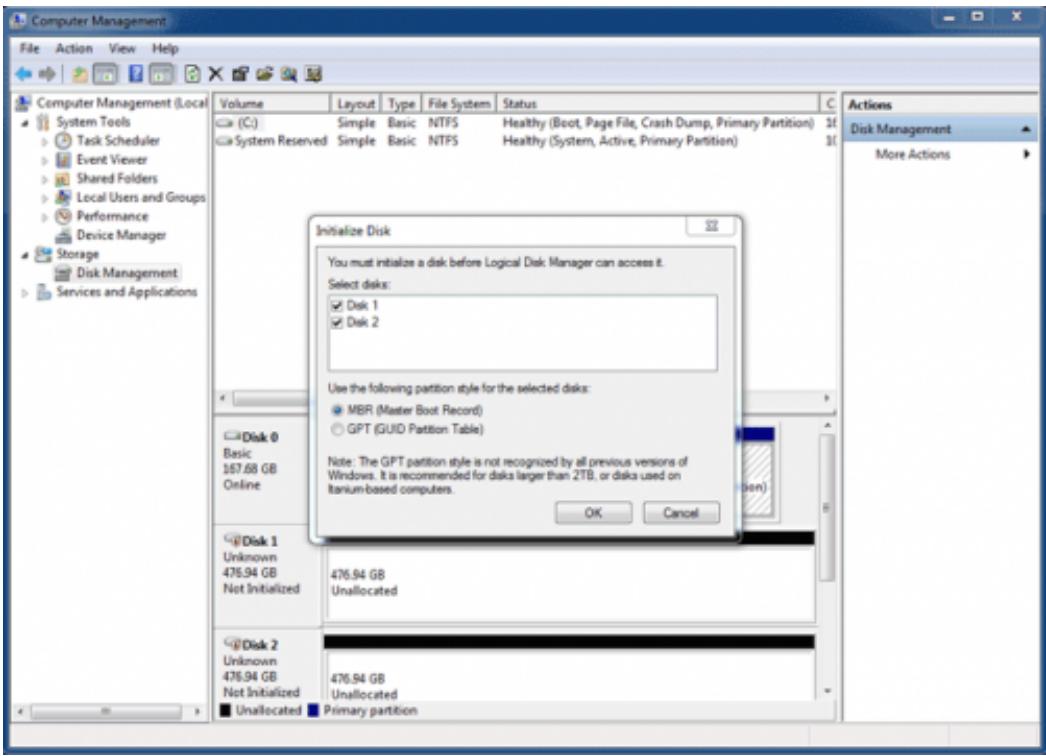Collapse the Storage expander arrow
The height and width of the screenshot is (756, 1046).
[25, 255]
